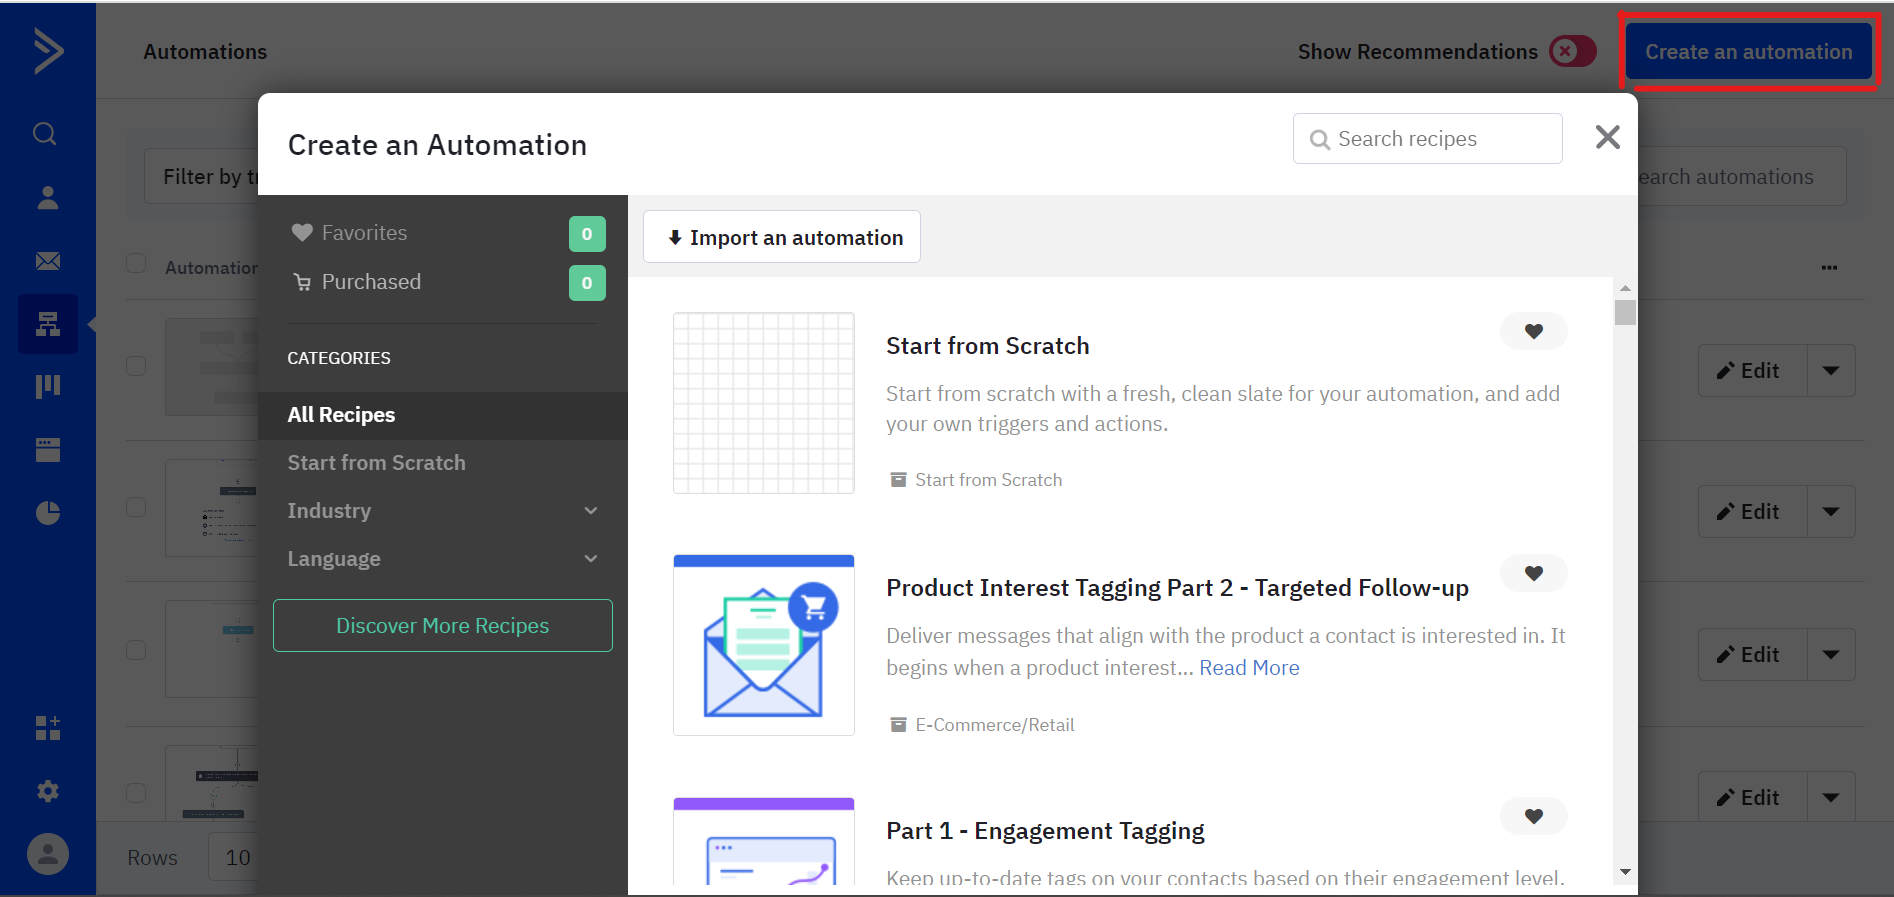Click the Search automations field behind dialog

pyautogui.click(x=1741, y=177)
